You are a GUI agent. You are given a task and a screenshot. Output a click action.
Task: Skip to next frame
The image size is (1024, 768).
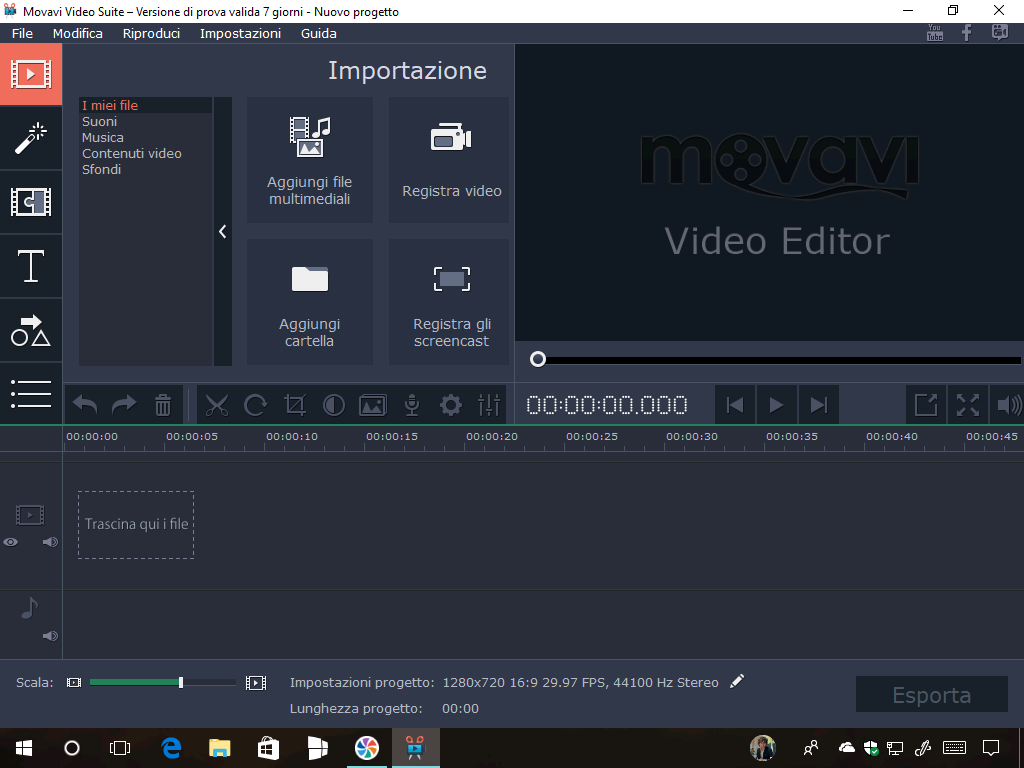coord(818,406)
